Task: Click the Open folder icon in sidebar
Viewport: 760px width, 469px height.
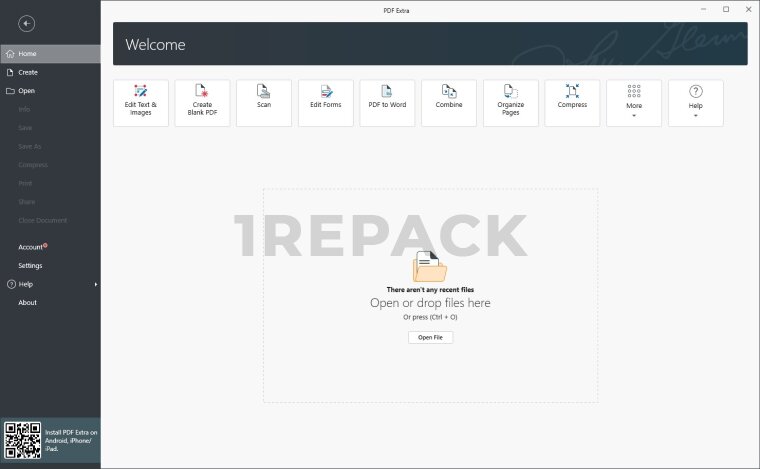Action: point(10,91)
